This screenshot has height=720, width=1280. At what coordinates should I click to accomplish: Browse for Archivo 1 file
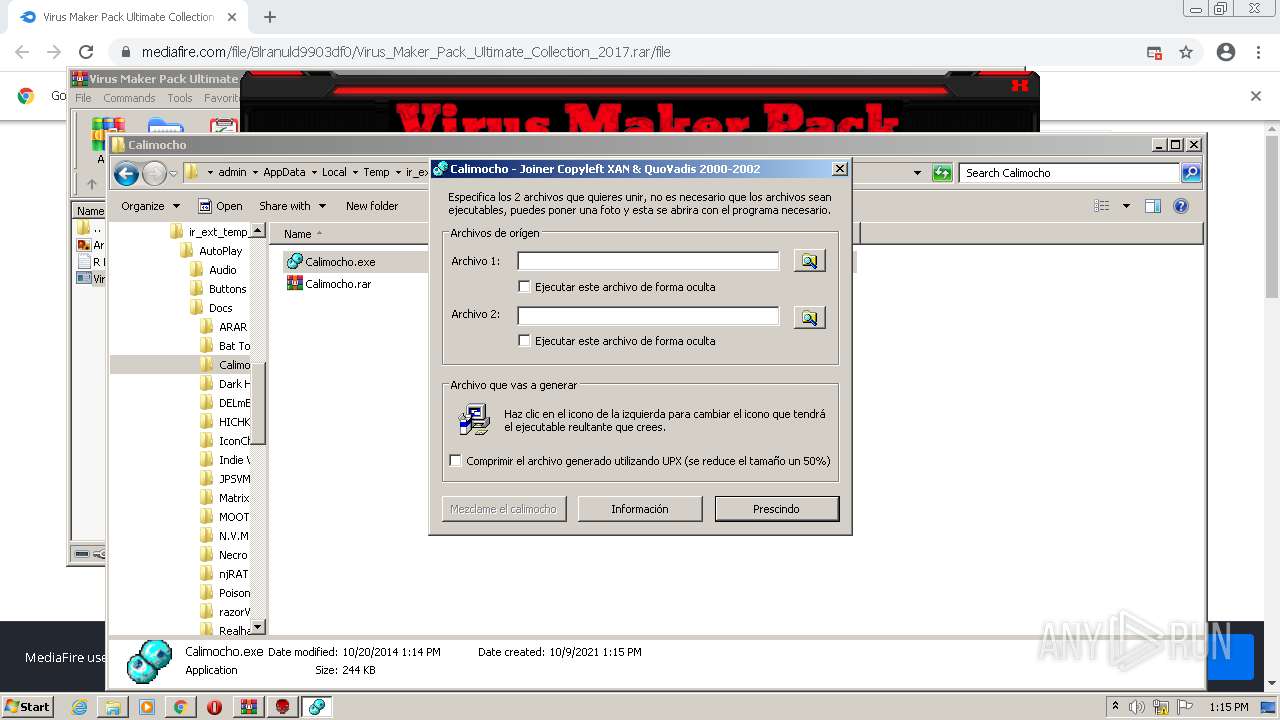(809, 261)
